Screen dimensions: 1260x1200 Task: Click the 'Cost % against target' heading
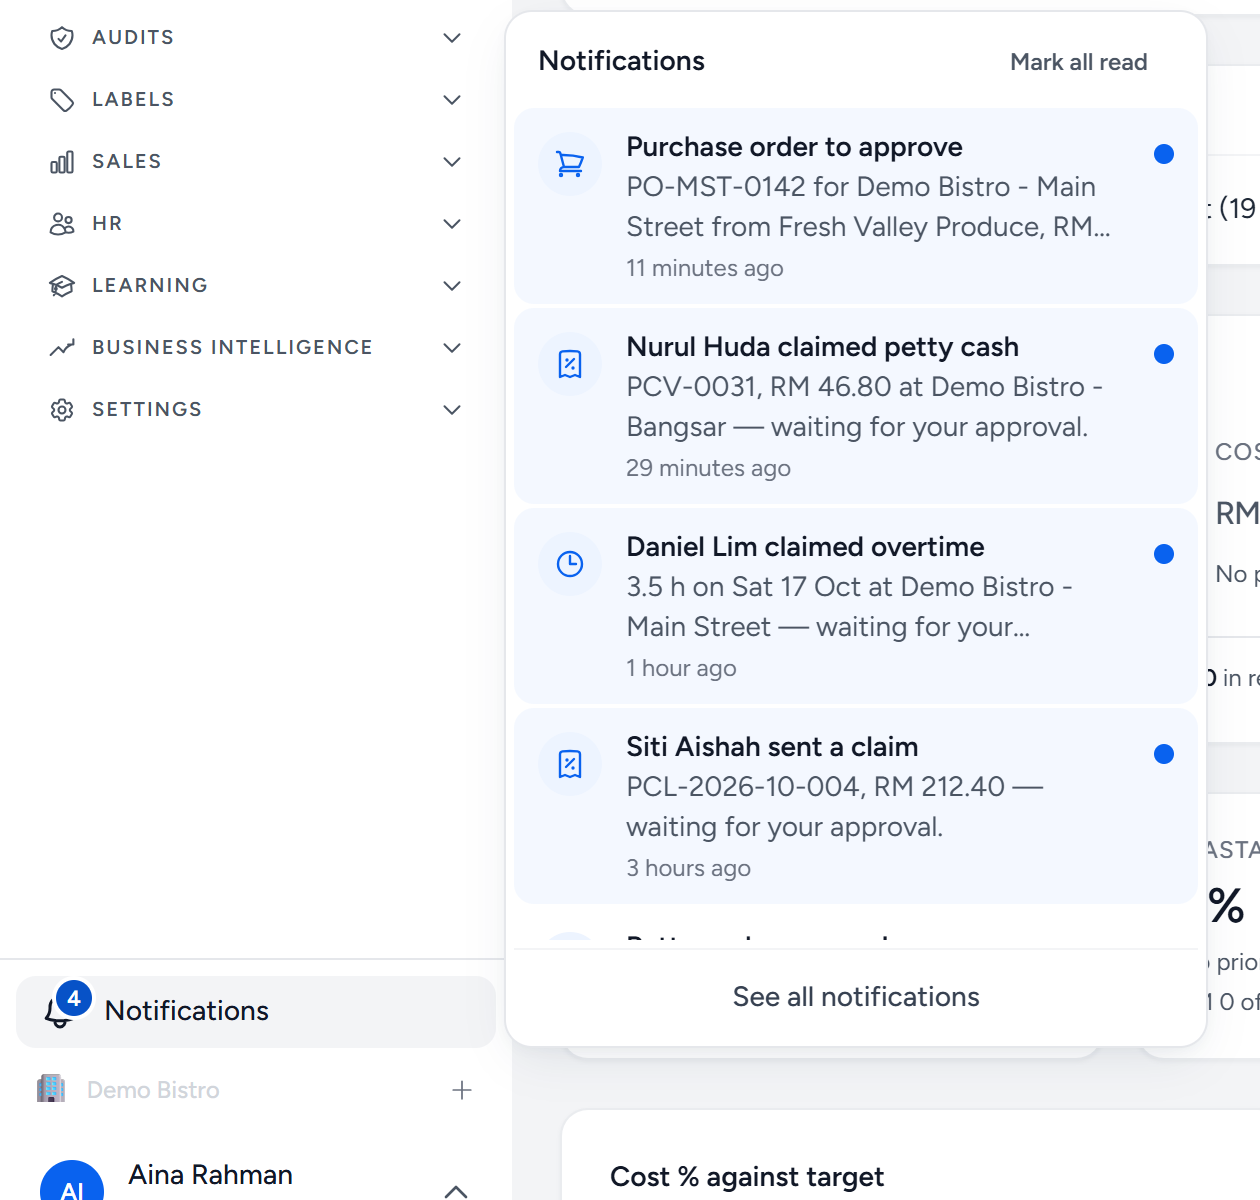point(747,1177)
